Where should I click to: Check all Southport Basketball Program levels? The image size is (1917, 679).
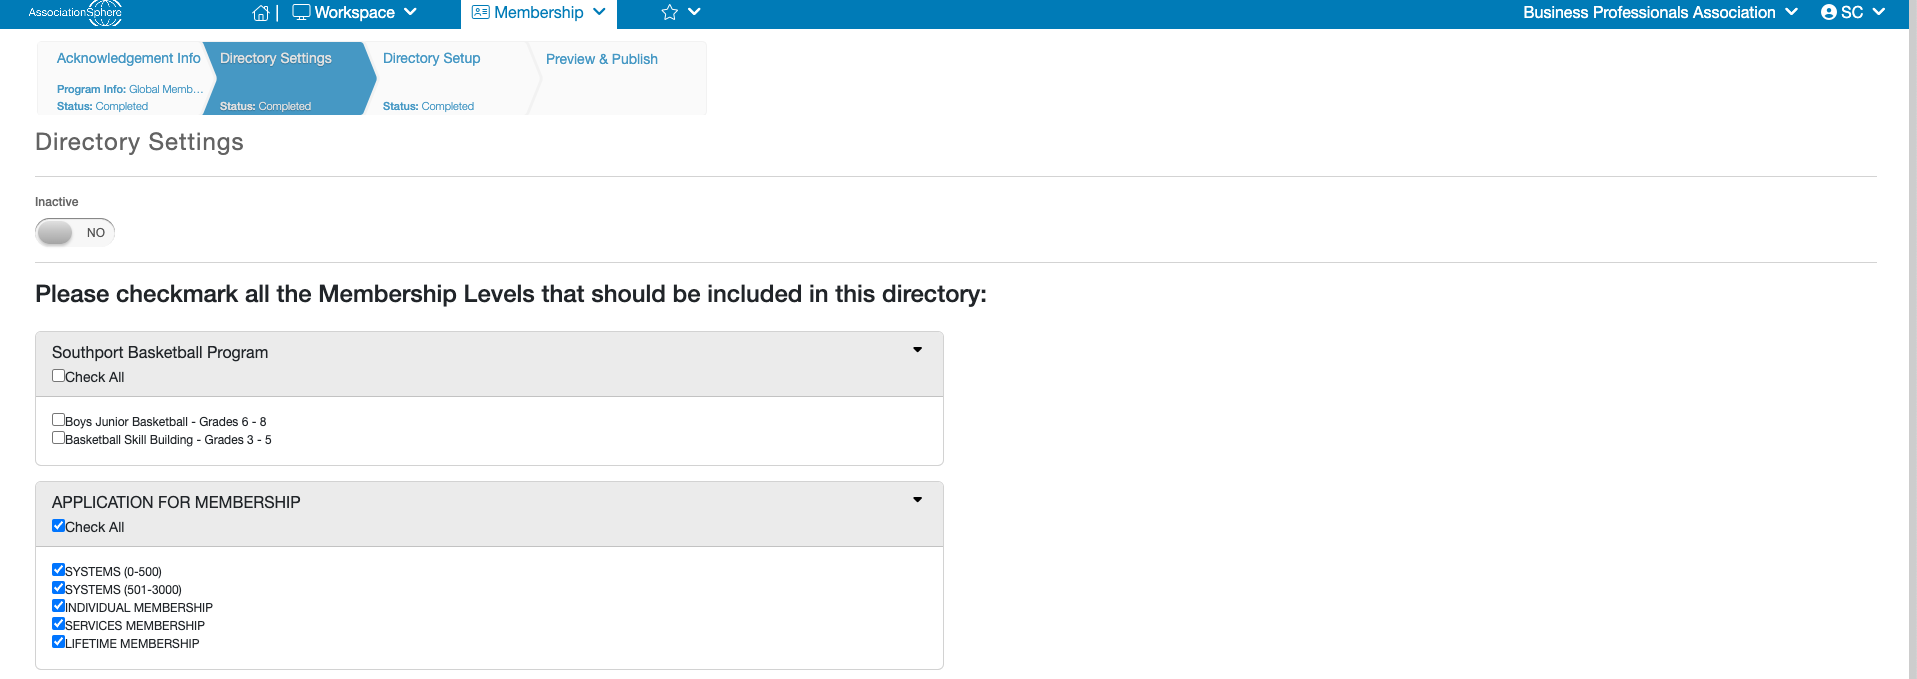pos(58,376)
